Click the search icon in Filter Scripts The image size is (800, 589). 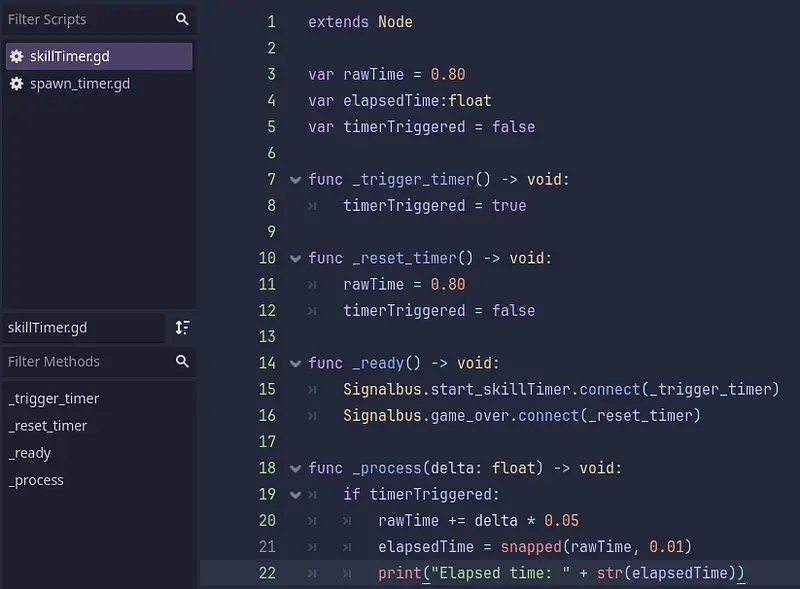(x=182, y=19)
